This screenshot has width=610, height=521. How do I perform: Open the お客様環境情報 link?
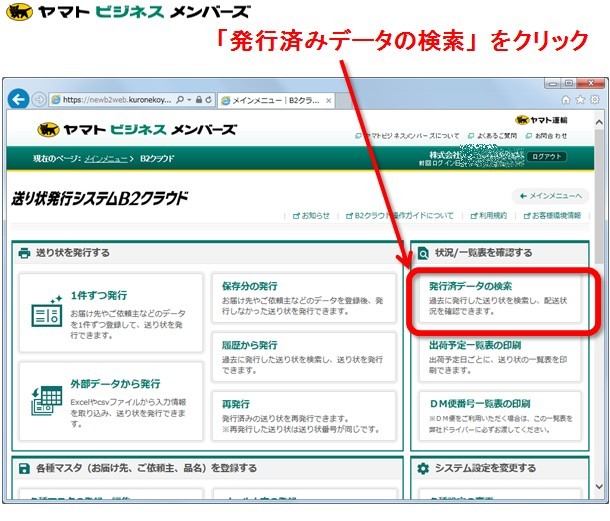552,215
